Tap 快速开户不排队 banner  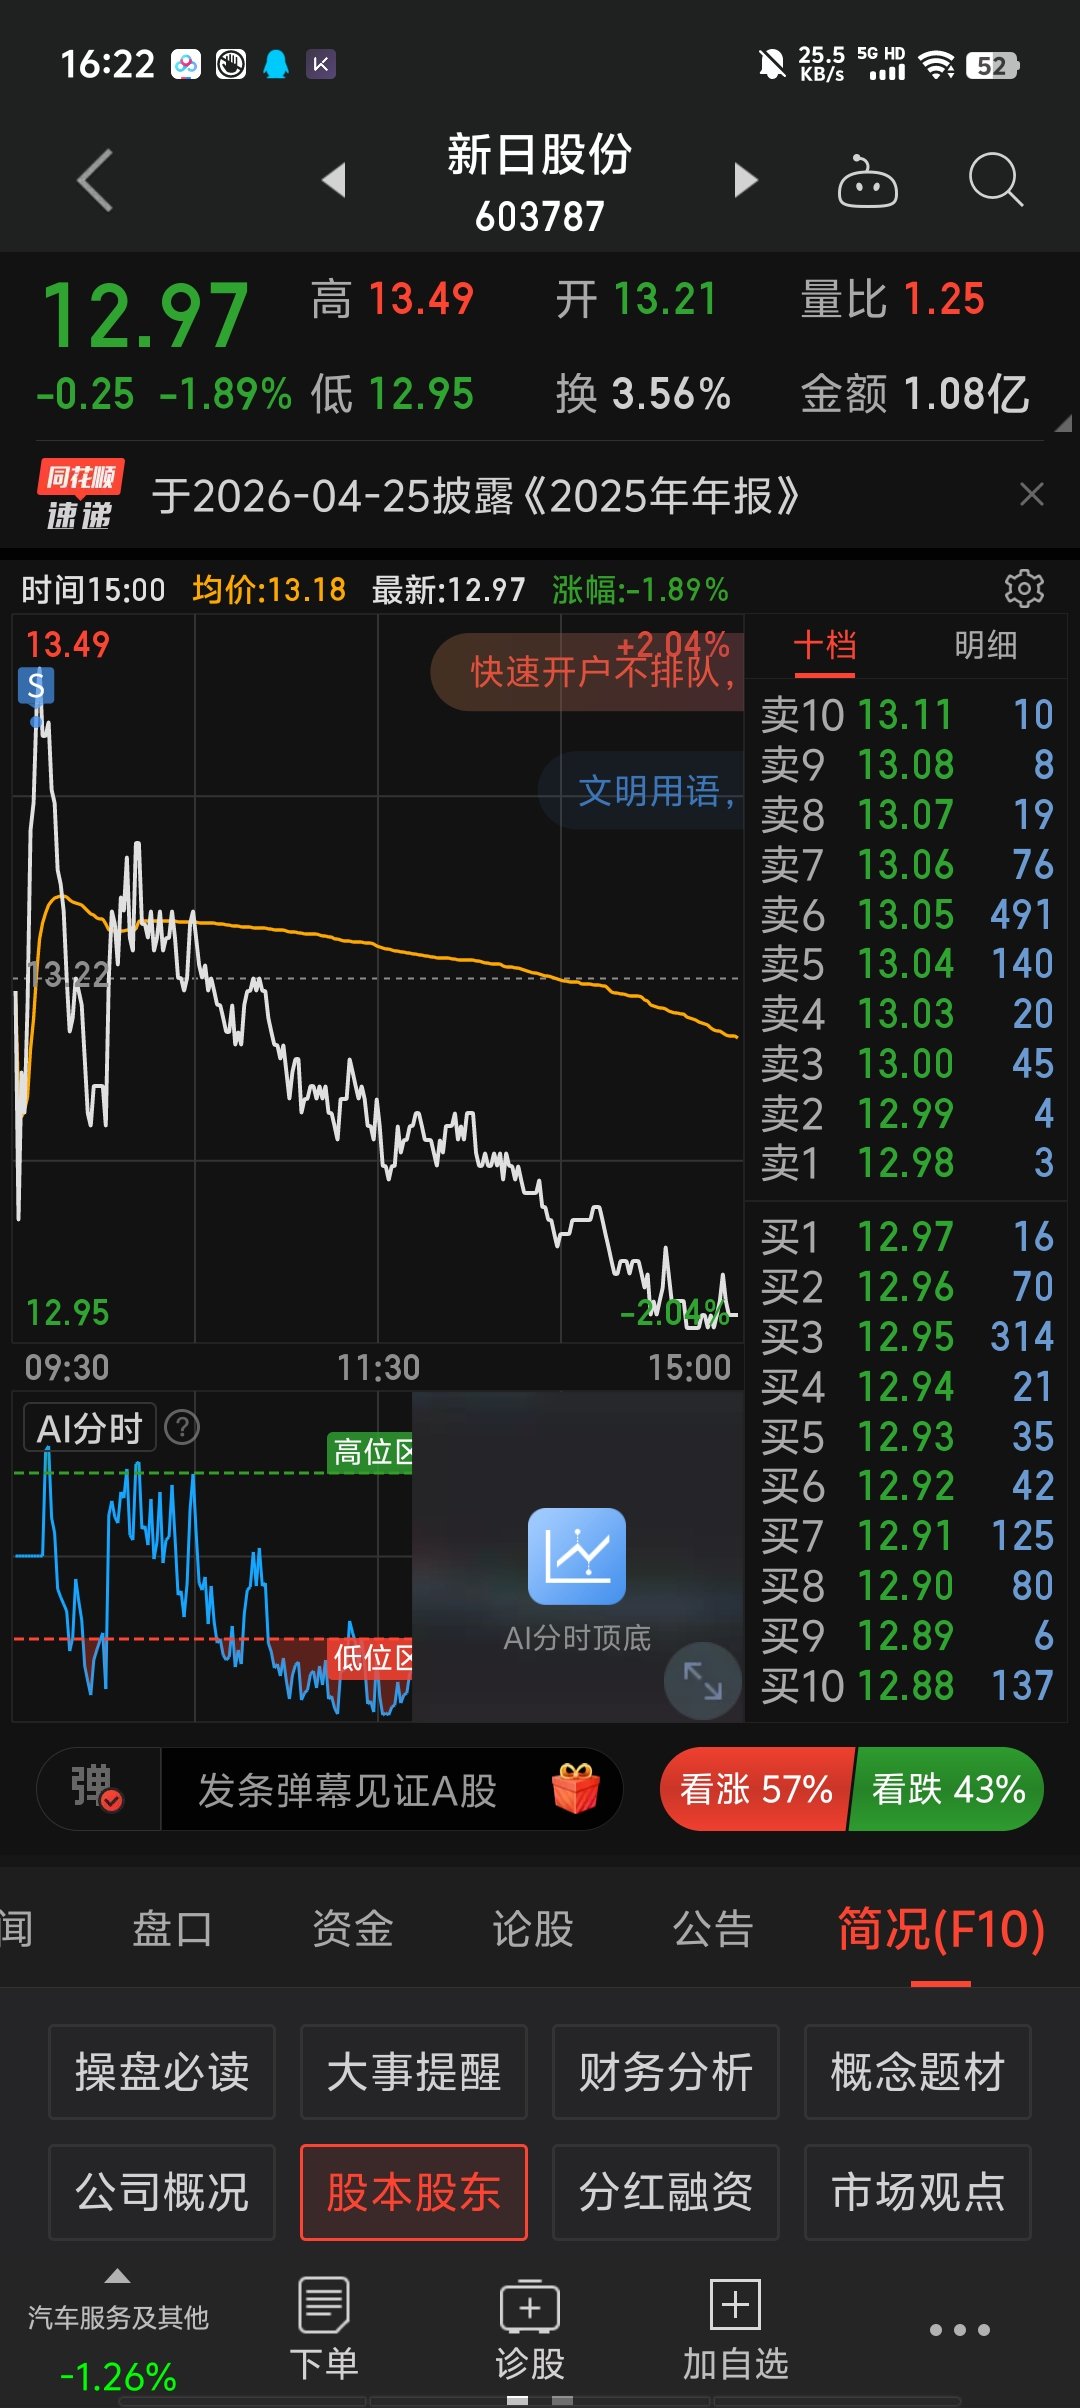pyautogui.click(x=588, y=672)
